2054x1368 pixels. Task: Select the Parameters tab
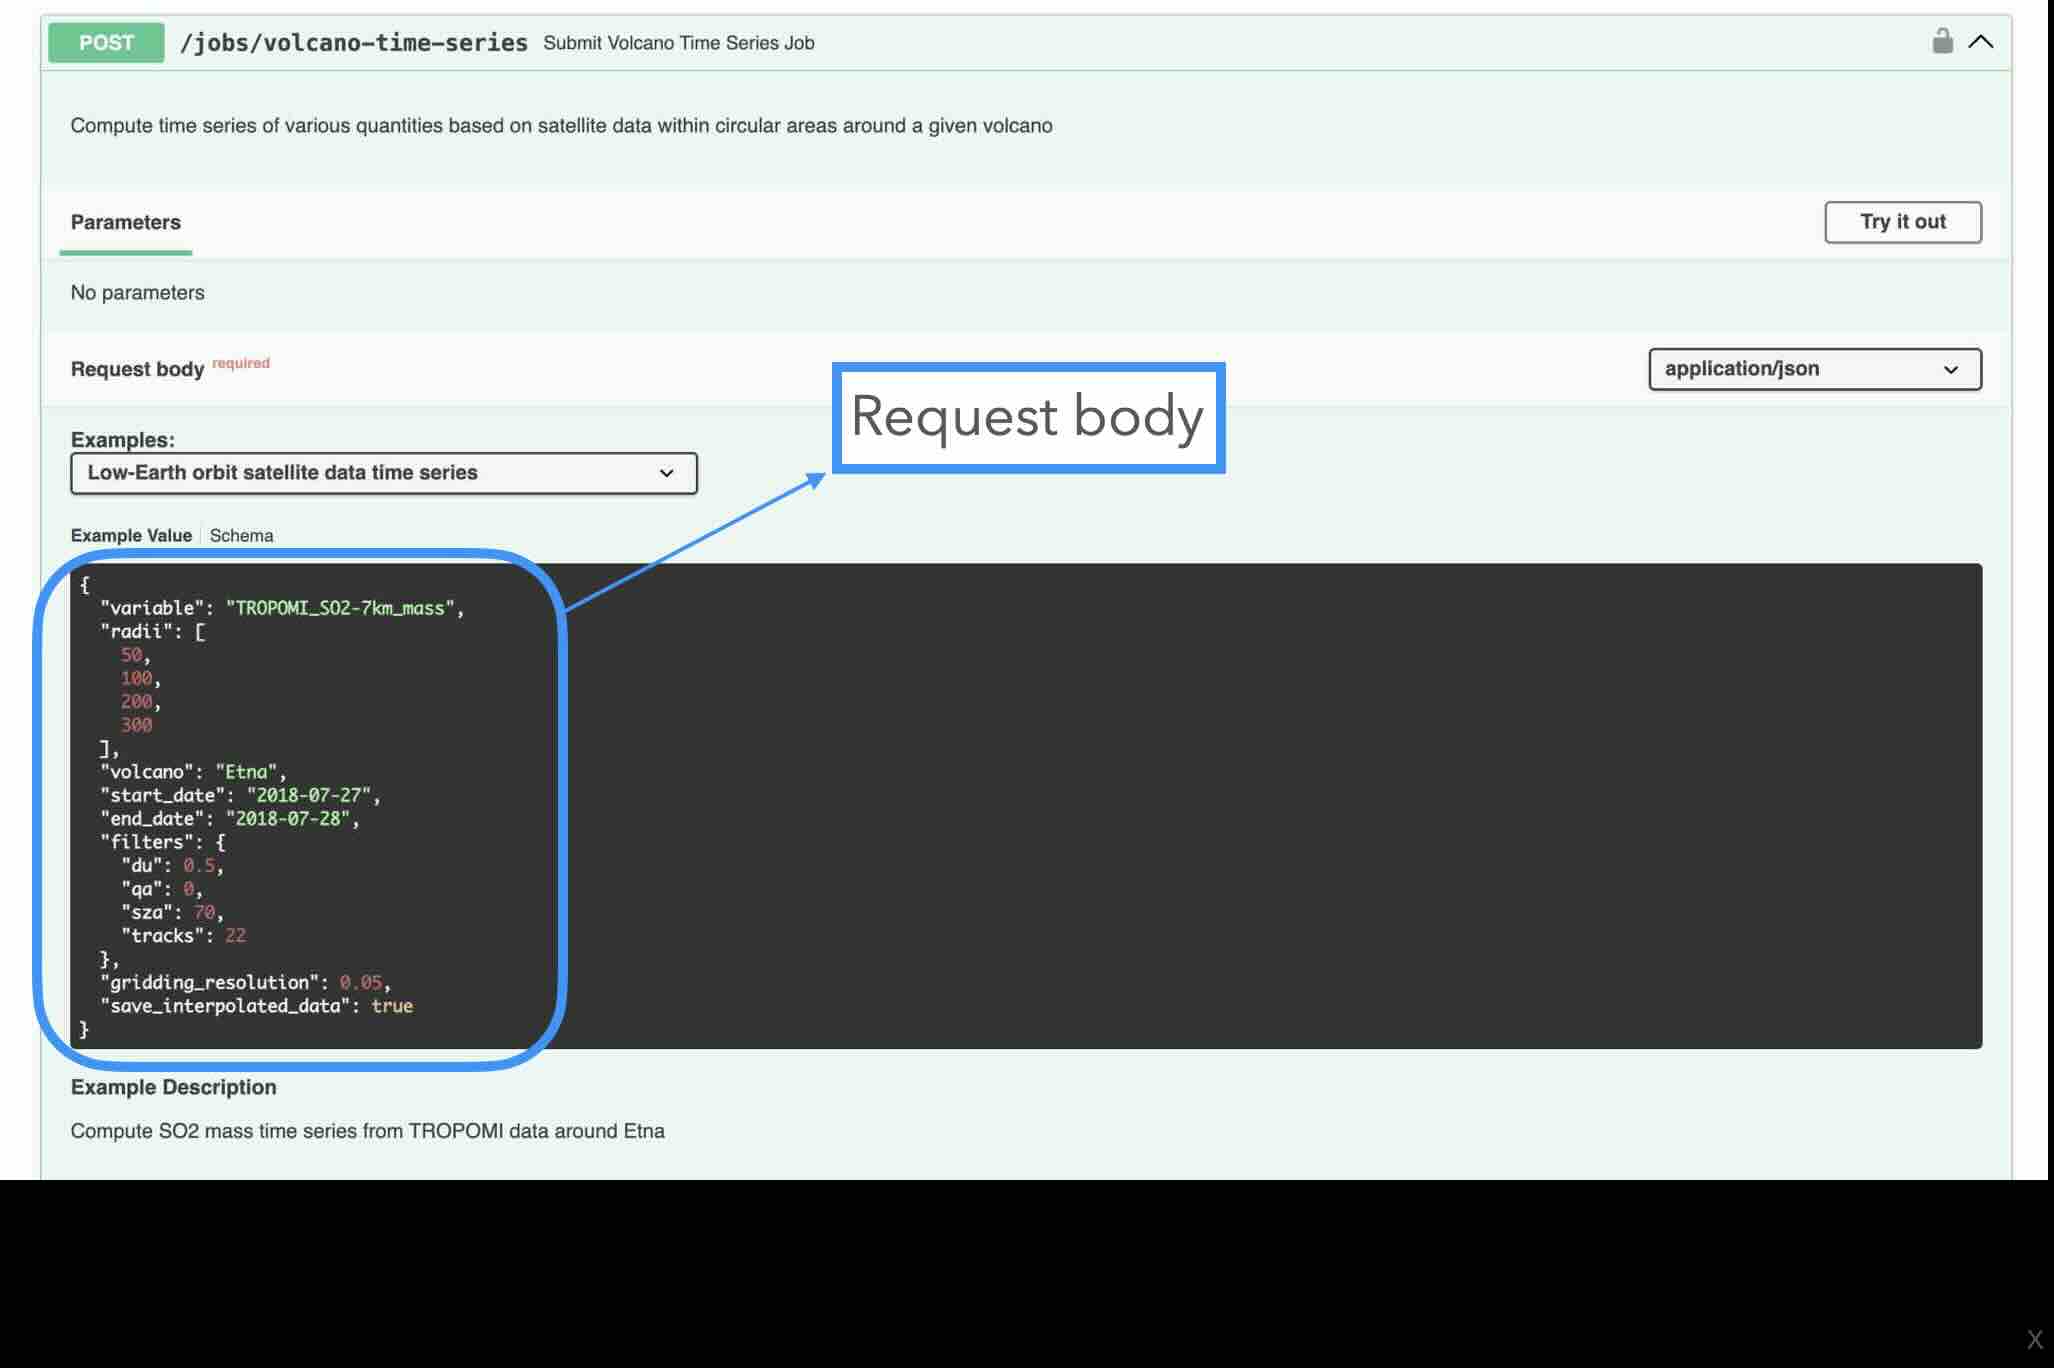pyautogui.click(x=125, y=222)
